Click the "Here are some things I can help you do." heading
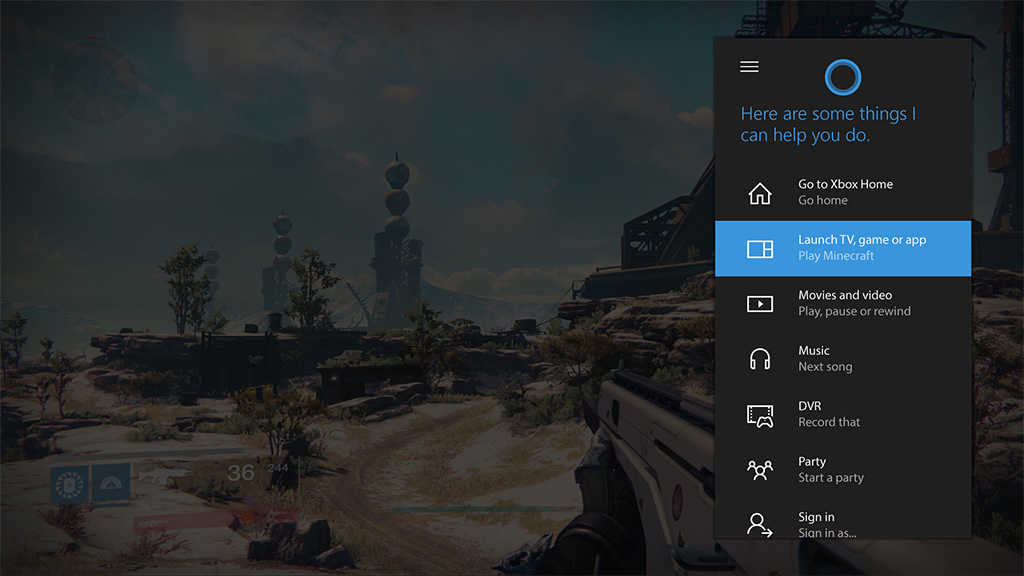Screen dimensions: 1024x576 pos(828,124)
